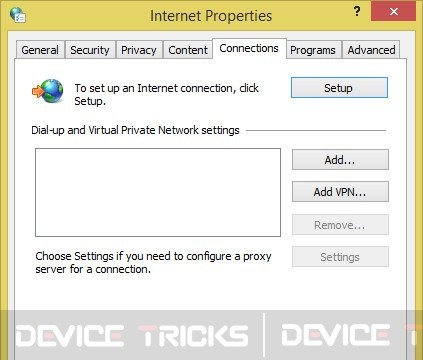The height and width of the screenshot is (360, 423).
Task: Click the Internet Properties title bar icon
Action: pyautogui.click(x=17, y=15)
